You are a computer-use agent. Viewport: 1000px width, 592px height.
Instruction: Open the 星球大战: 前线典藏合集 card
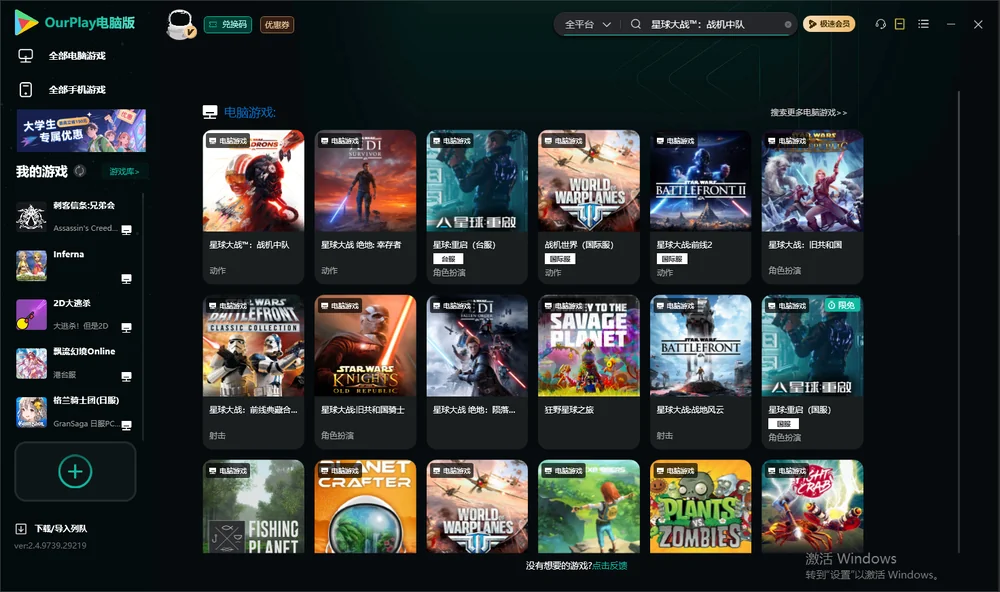pos(253,372)
